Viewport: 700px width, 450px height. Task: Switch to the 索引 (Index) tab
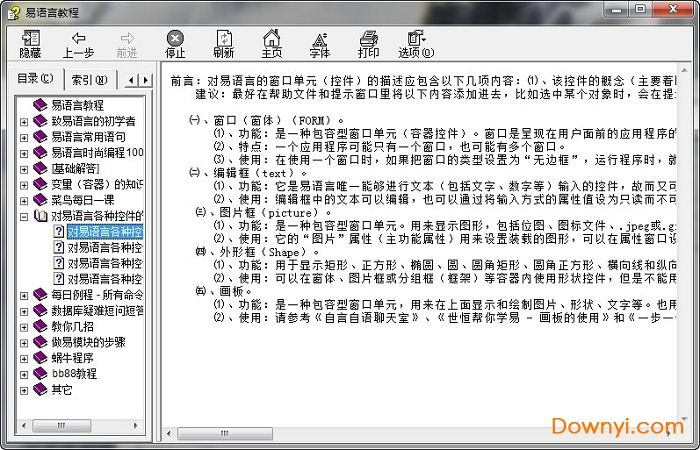[x=89, y=80]
